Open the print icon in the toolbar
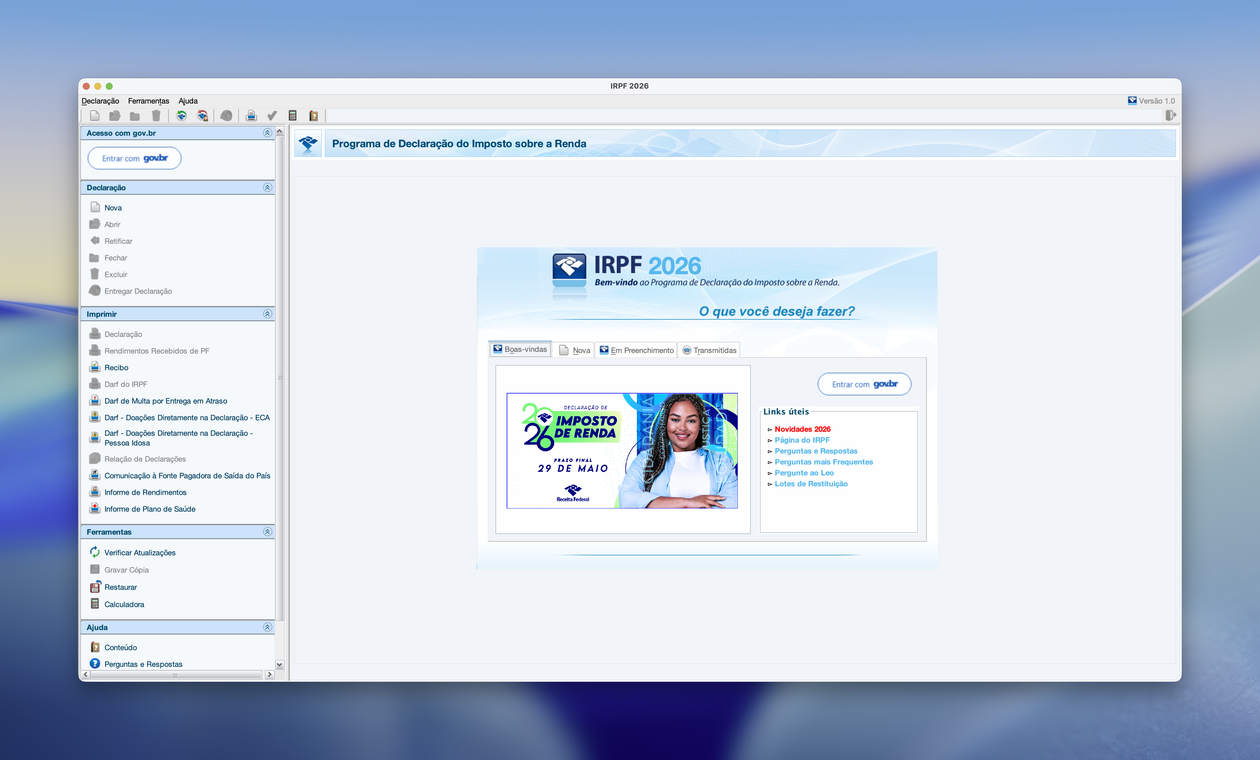1260x760 pixels. click(251, 115)
